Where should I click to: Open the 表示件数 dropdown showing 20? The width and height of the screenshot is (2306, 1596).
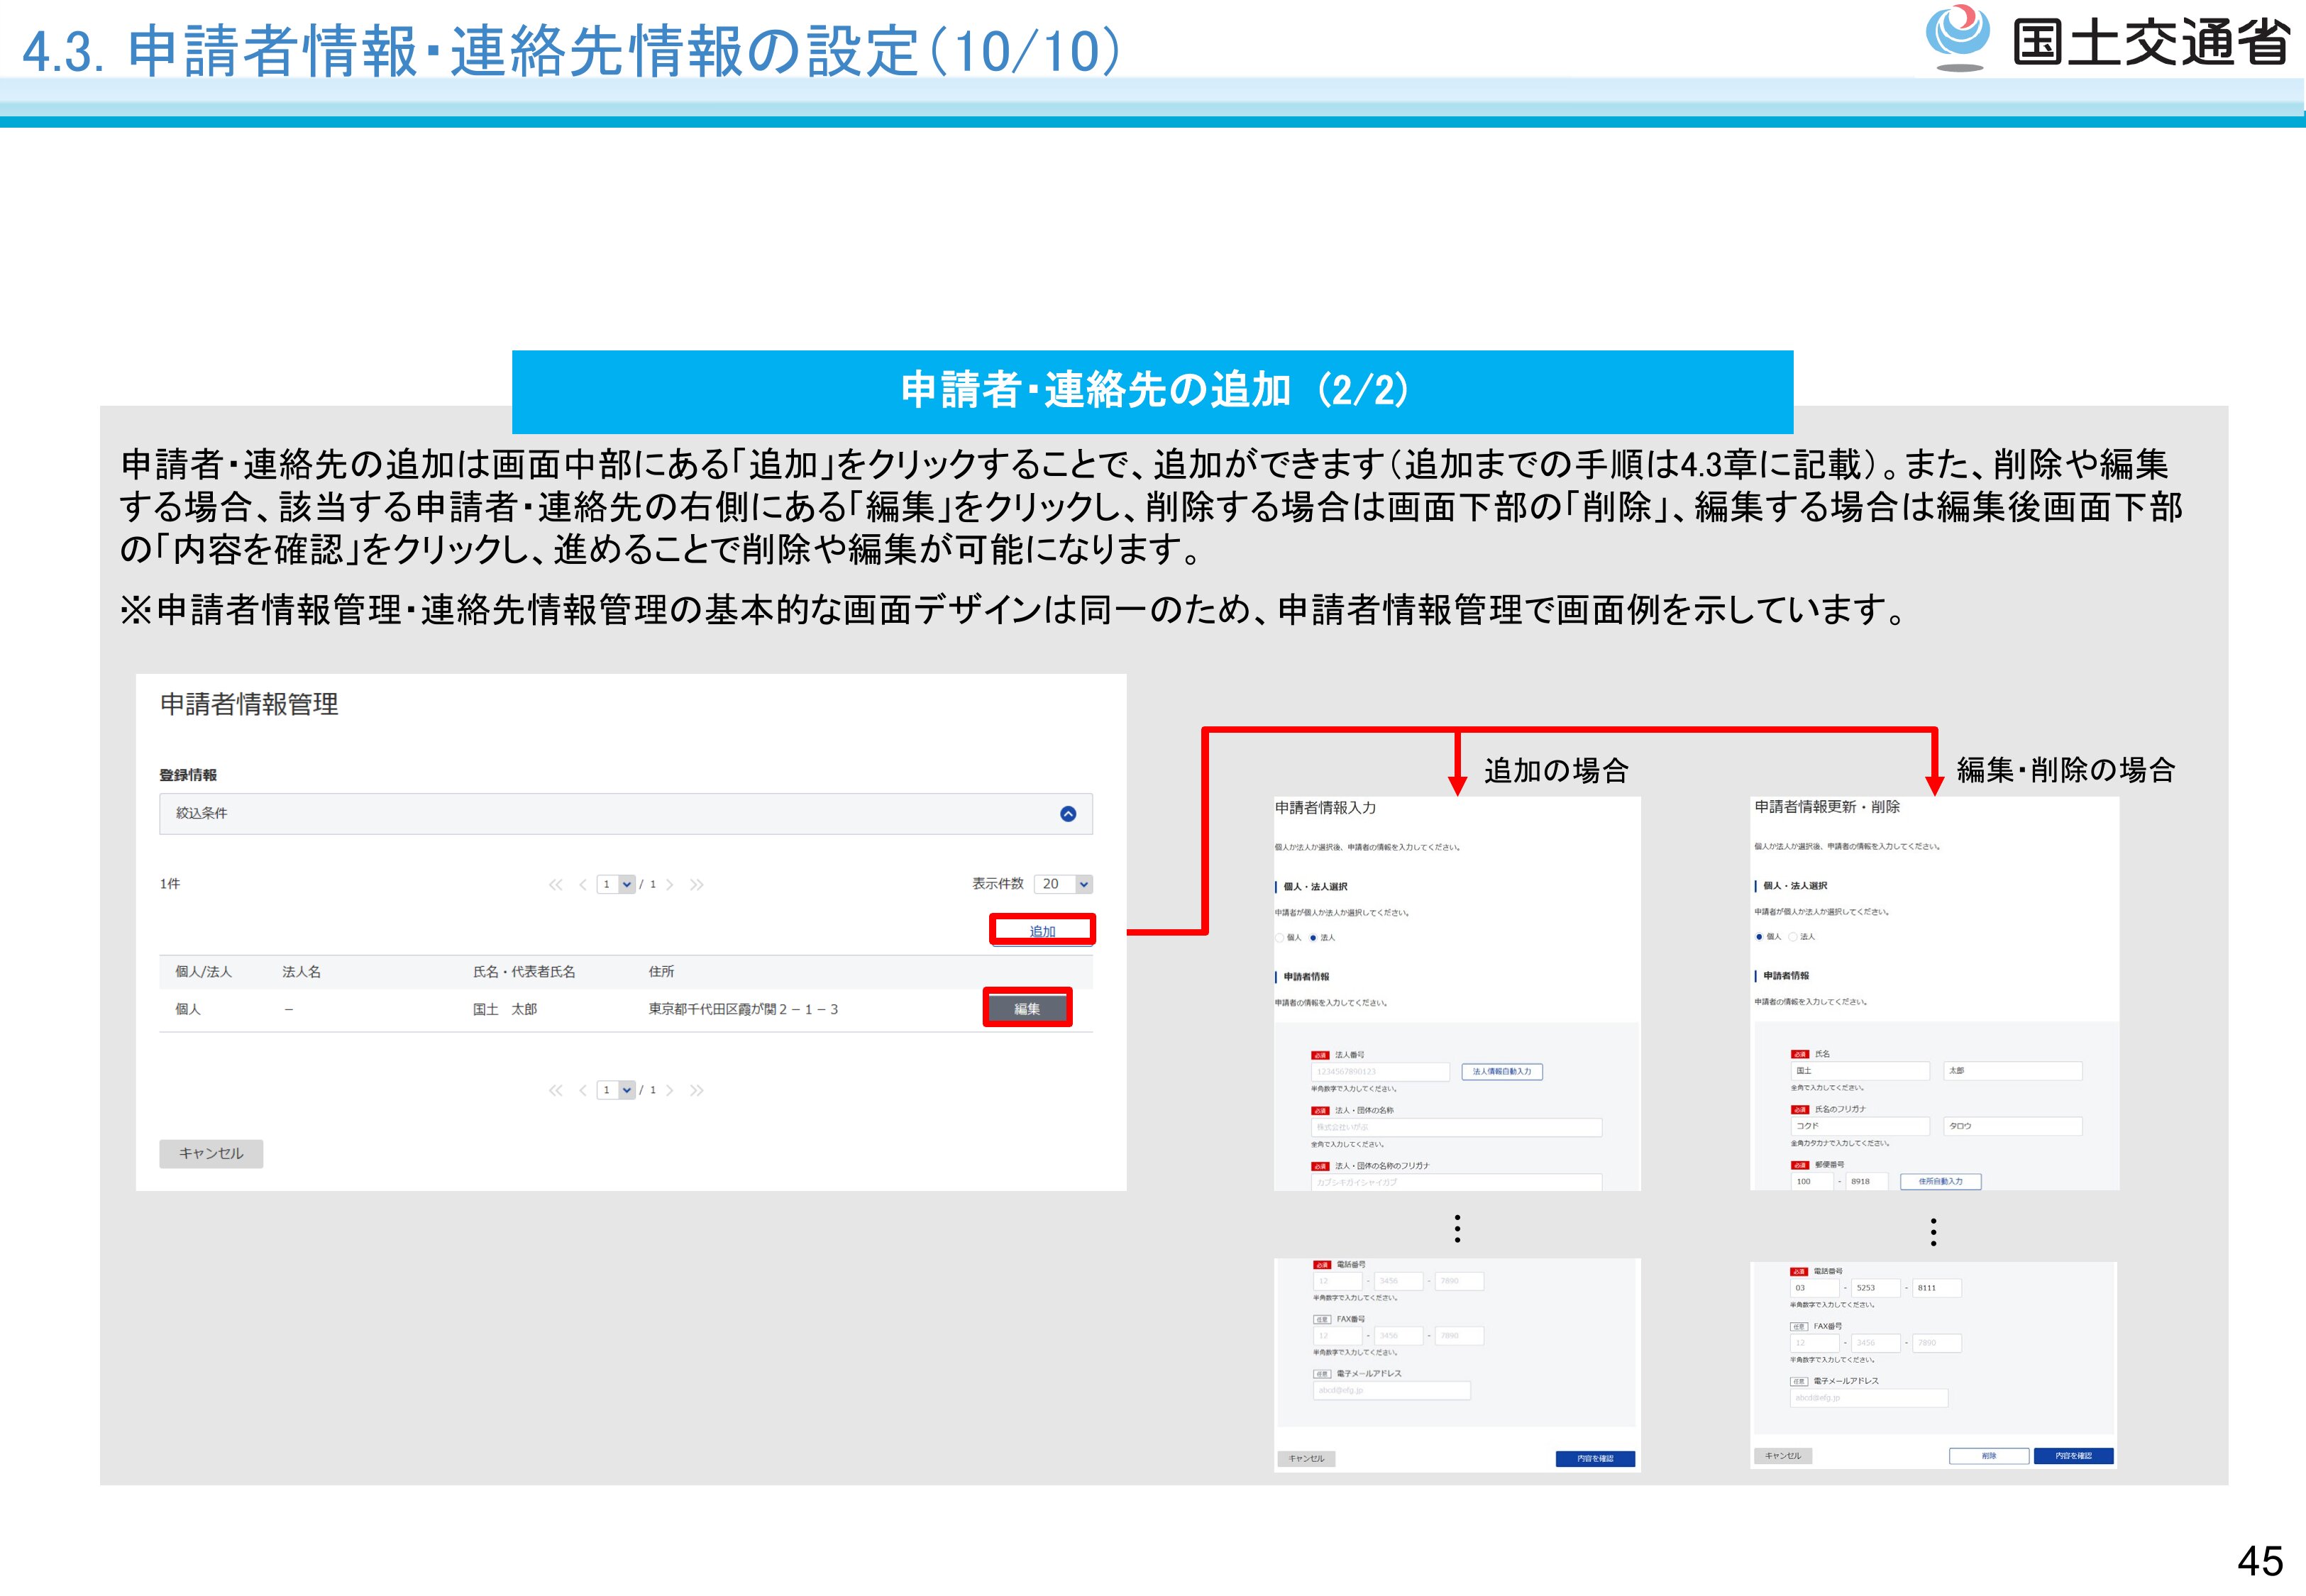1063,884
